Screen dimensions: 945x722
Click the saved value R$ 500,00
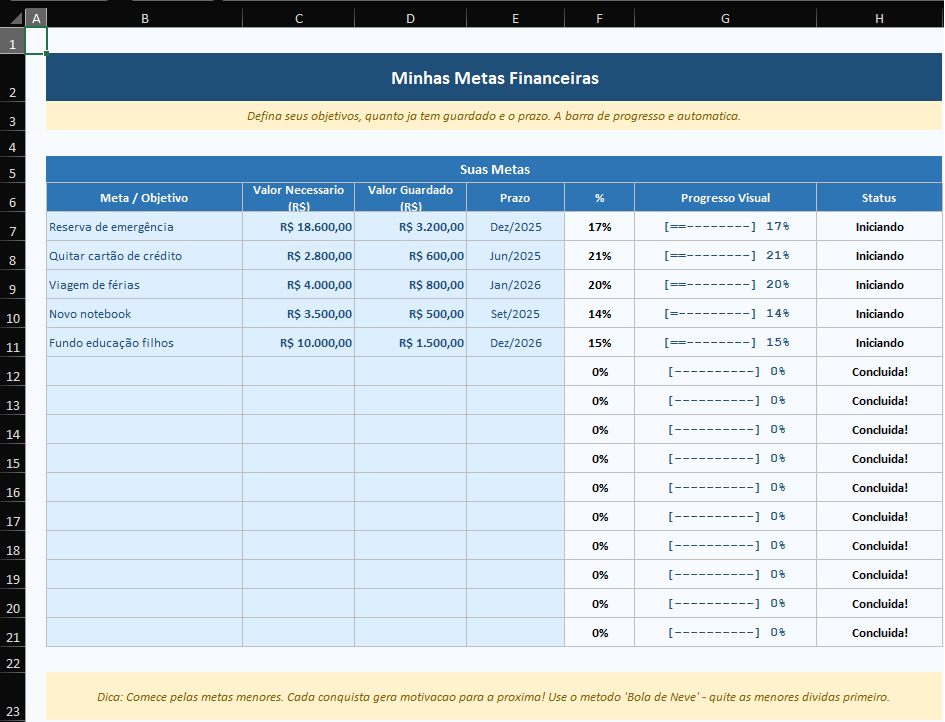pyautogui.click(x=410, y=313)
